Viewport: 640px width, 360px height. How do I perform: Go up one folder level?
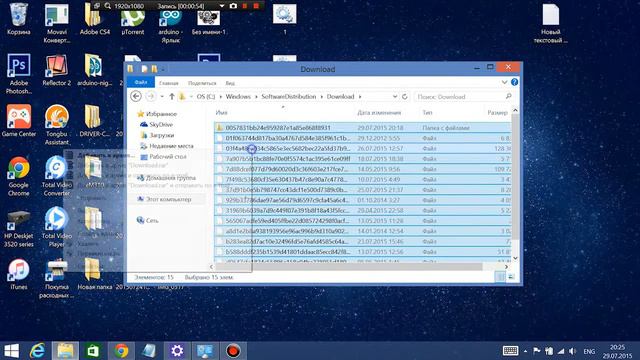pos(172,96)
